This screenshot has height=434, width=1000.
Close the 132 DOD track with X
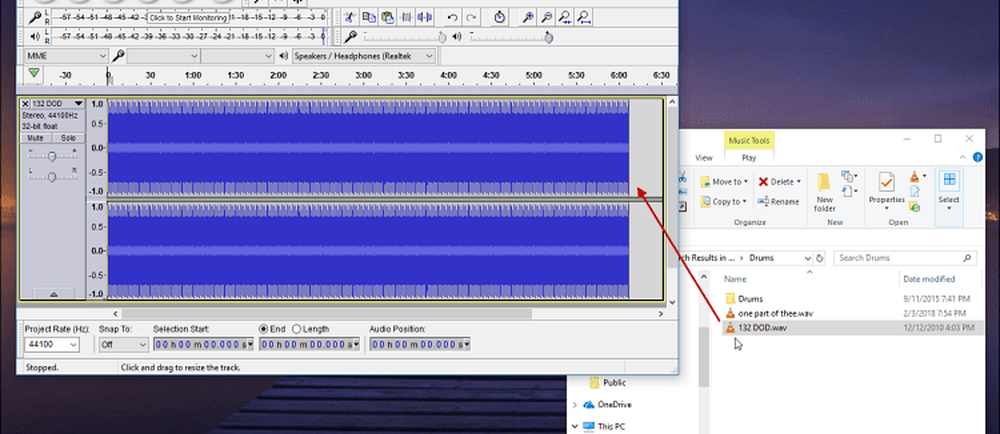coord(25,104)
